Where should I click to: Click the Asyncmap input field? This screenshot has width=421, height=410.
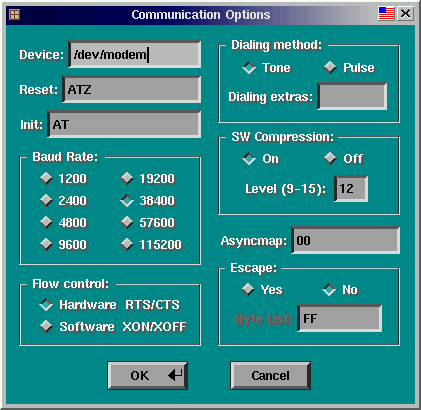345,240
